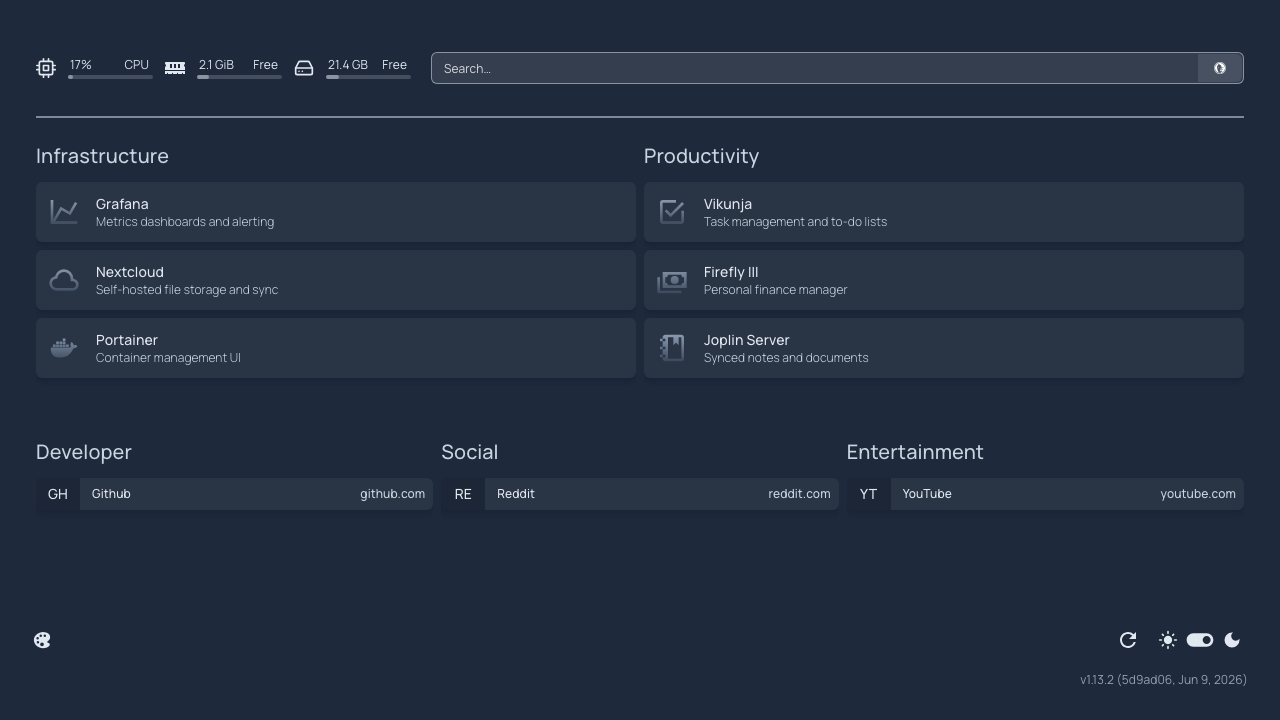This screenshot has width=1280, height=720.
Task: Click "Metrics dashboards and alerting" description
Action: 185,222
